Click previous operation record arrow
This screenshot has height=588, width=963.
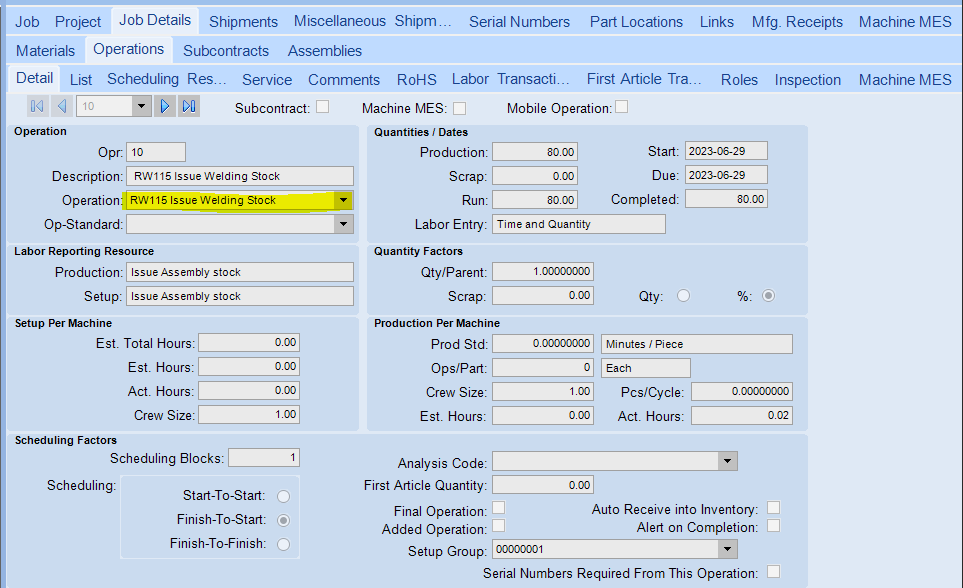62,106
